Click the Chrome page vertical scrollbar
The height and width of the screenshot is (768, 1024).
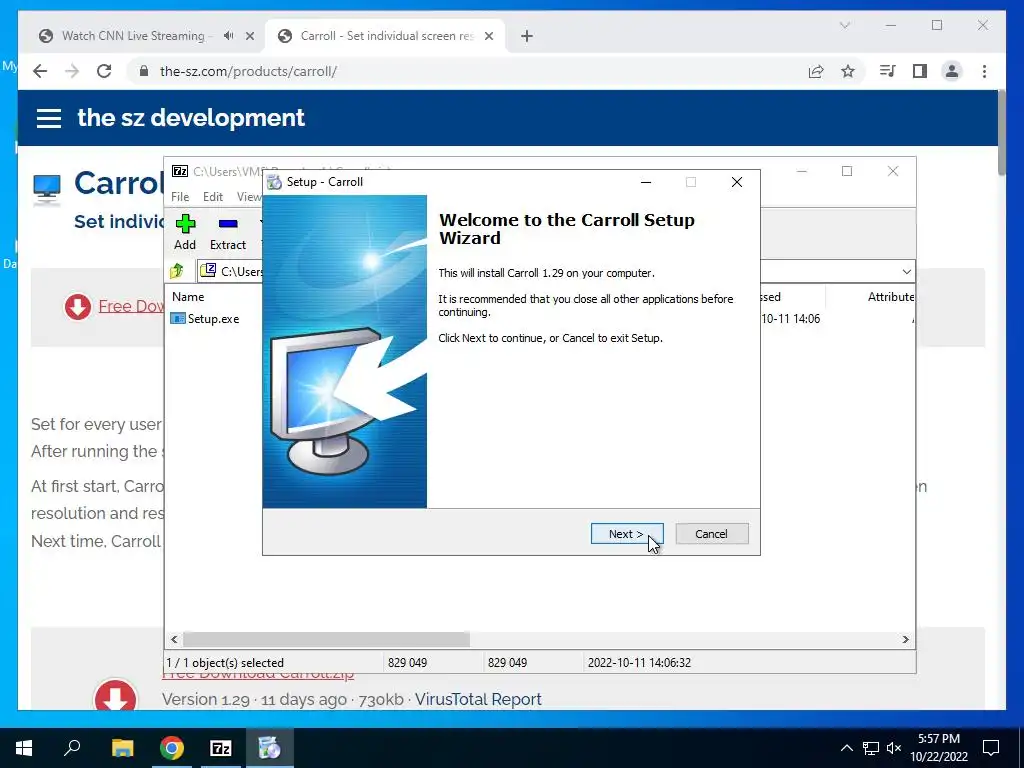pos(1002,134)
